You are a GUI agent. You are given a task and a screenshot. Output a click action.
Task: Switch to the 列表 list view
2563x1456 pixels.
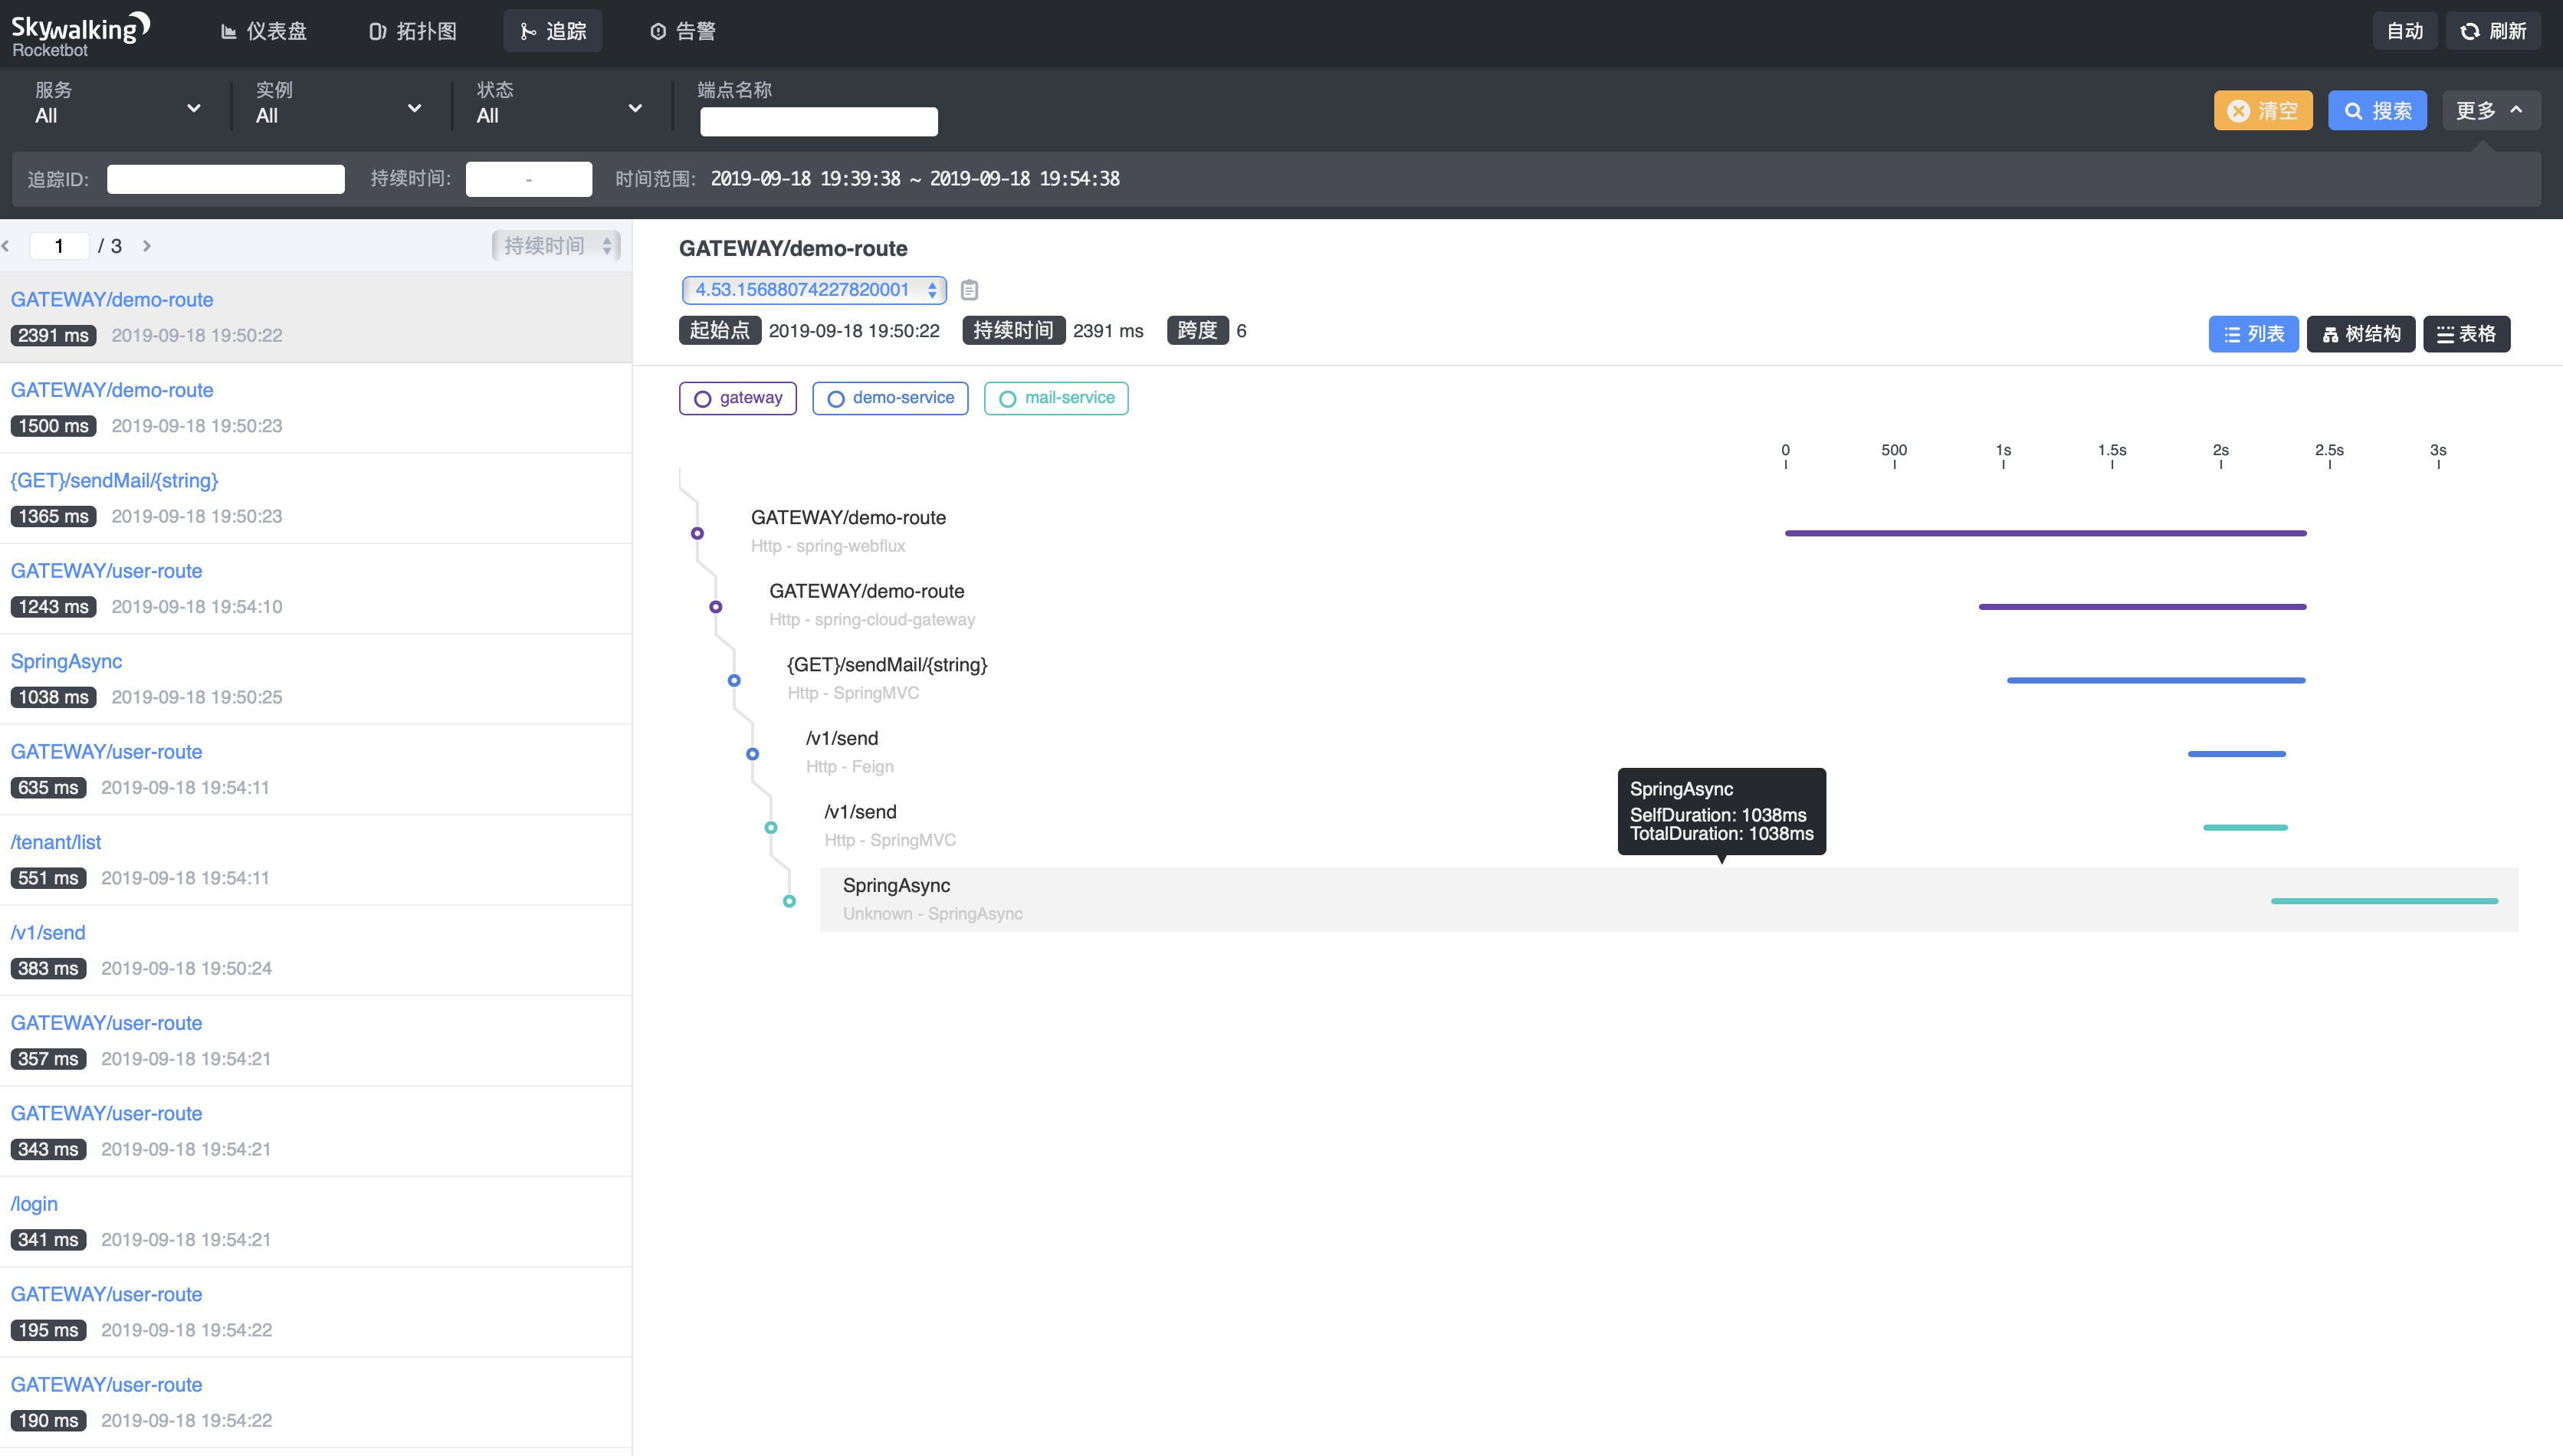[x=2253, y=334]
